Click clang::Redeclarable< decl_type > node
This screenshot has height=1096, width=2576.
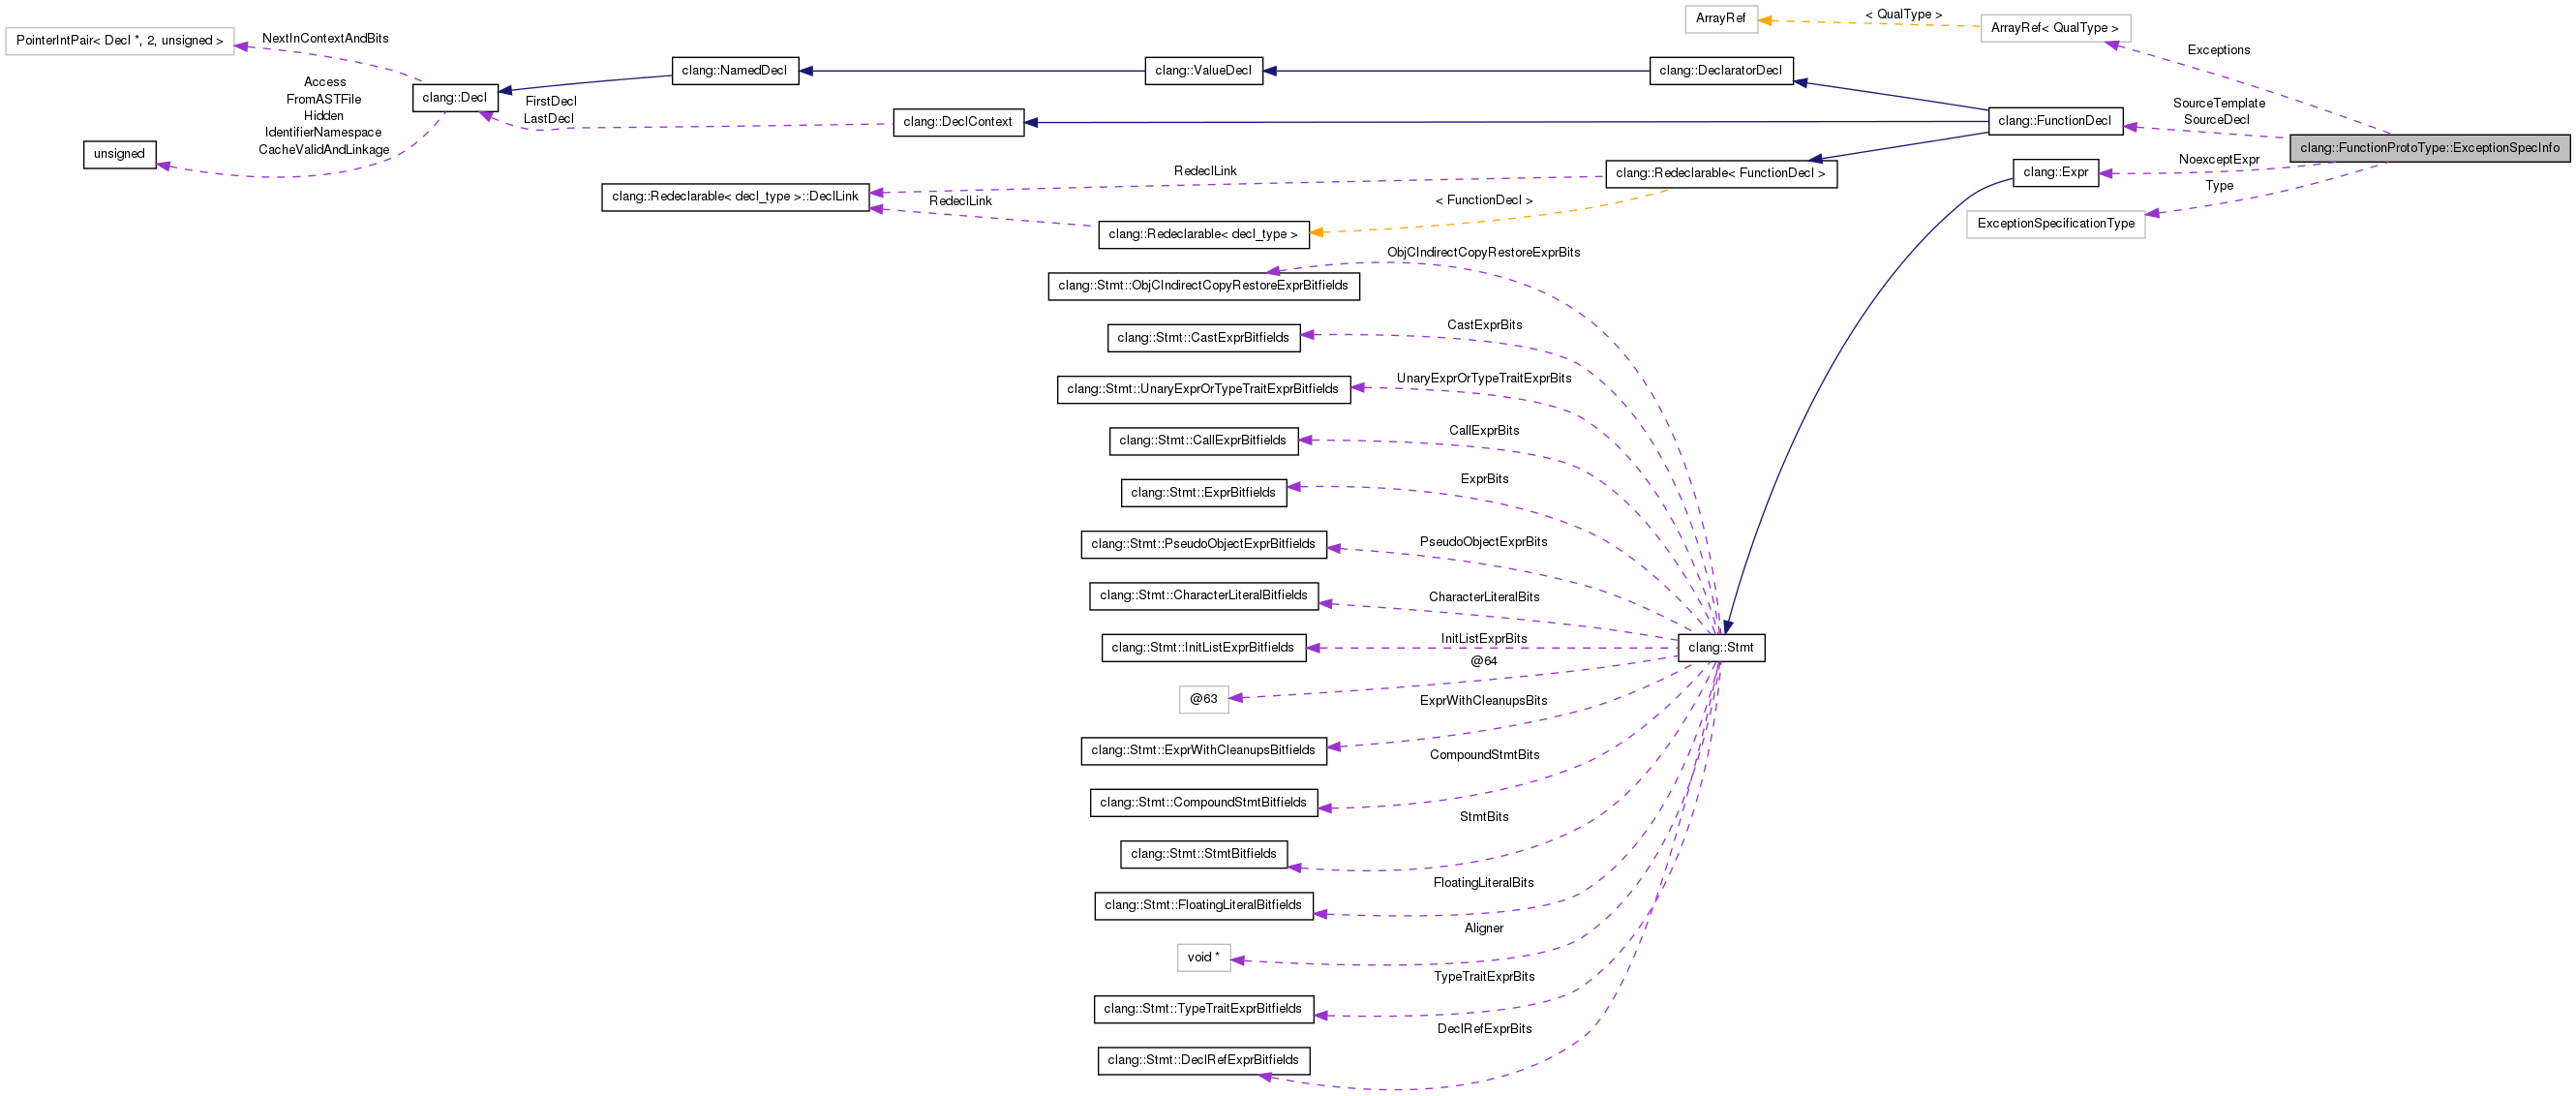pos(1202,234)
